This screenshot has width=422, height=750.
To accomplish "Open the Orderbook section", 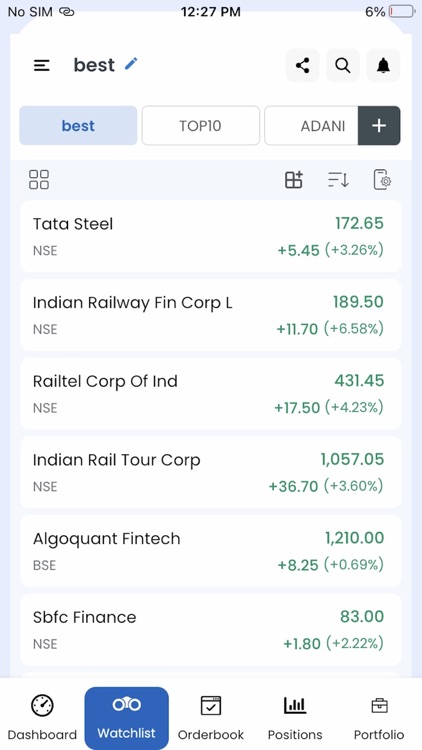I will (x=211, y=718).
